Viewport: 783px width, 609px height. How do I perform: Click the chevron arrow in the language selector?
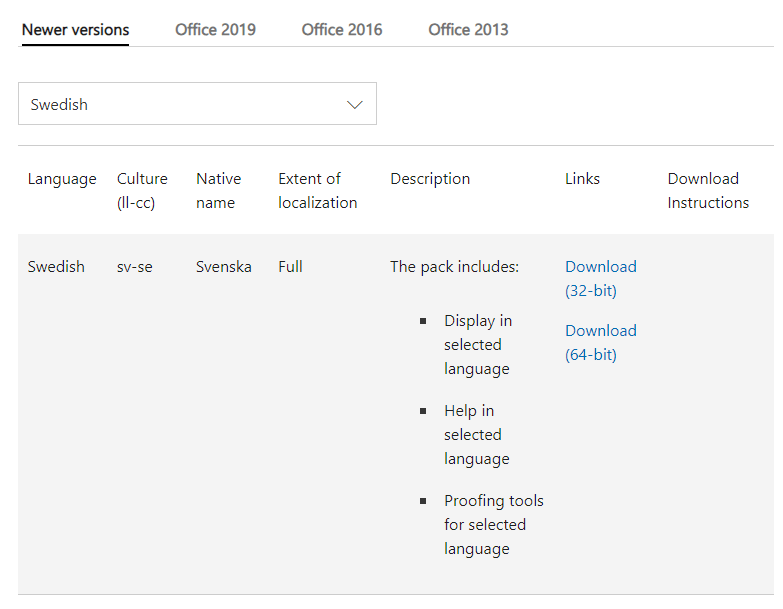355,105
